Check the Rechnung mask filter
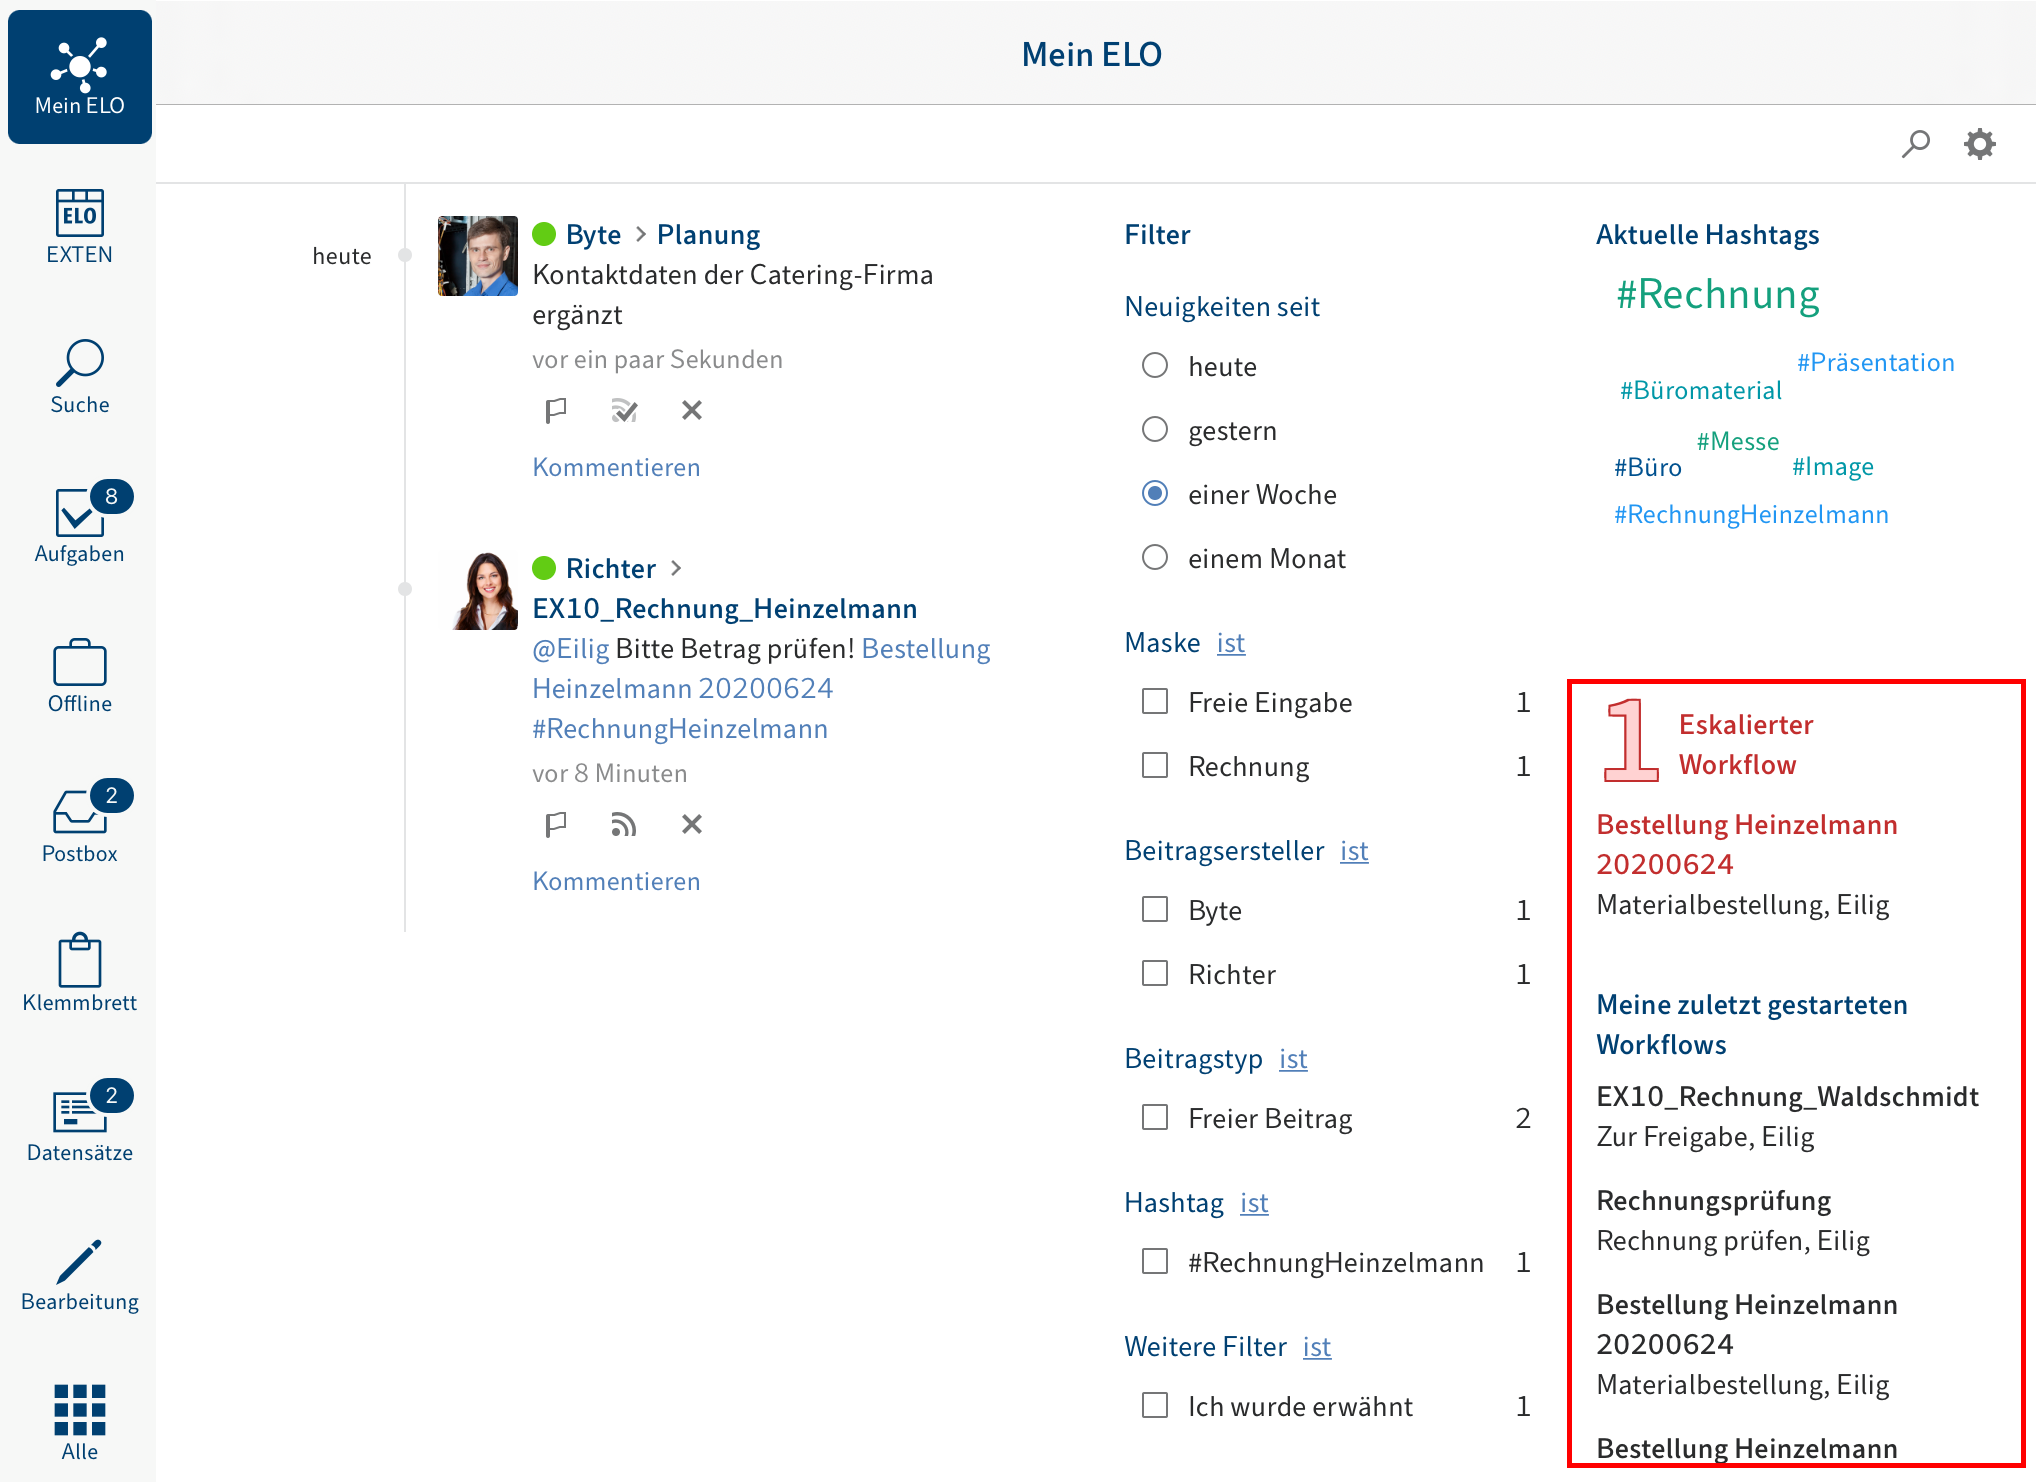2036x1482 pixels. [x=1155, y=766]
